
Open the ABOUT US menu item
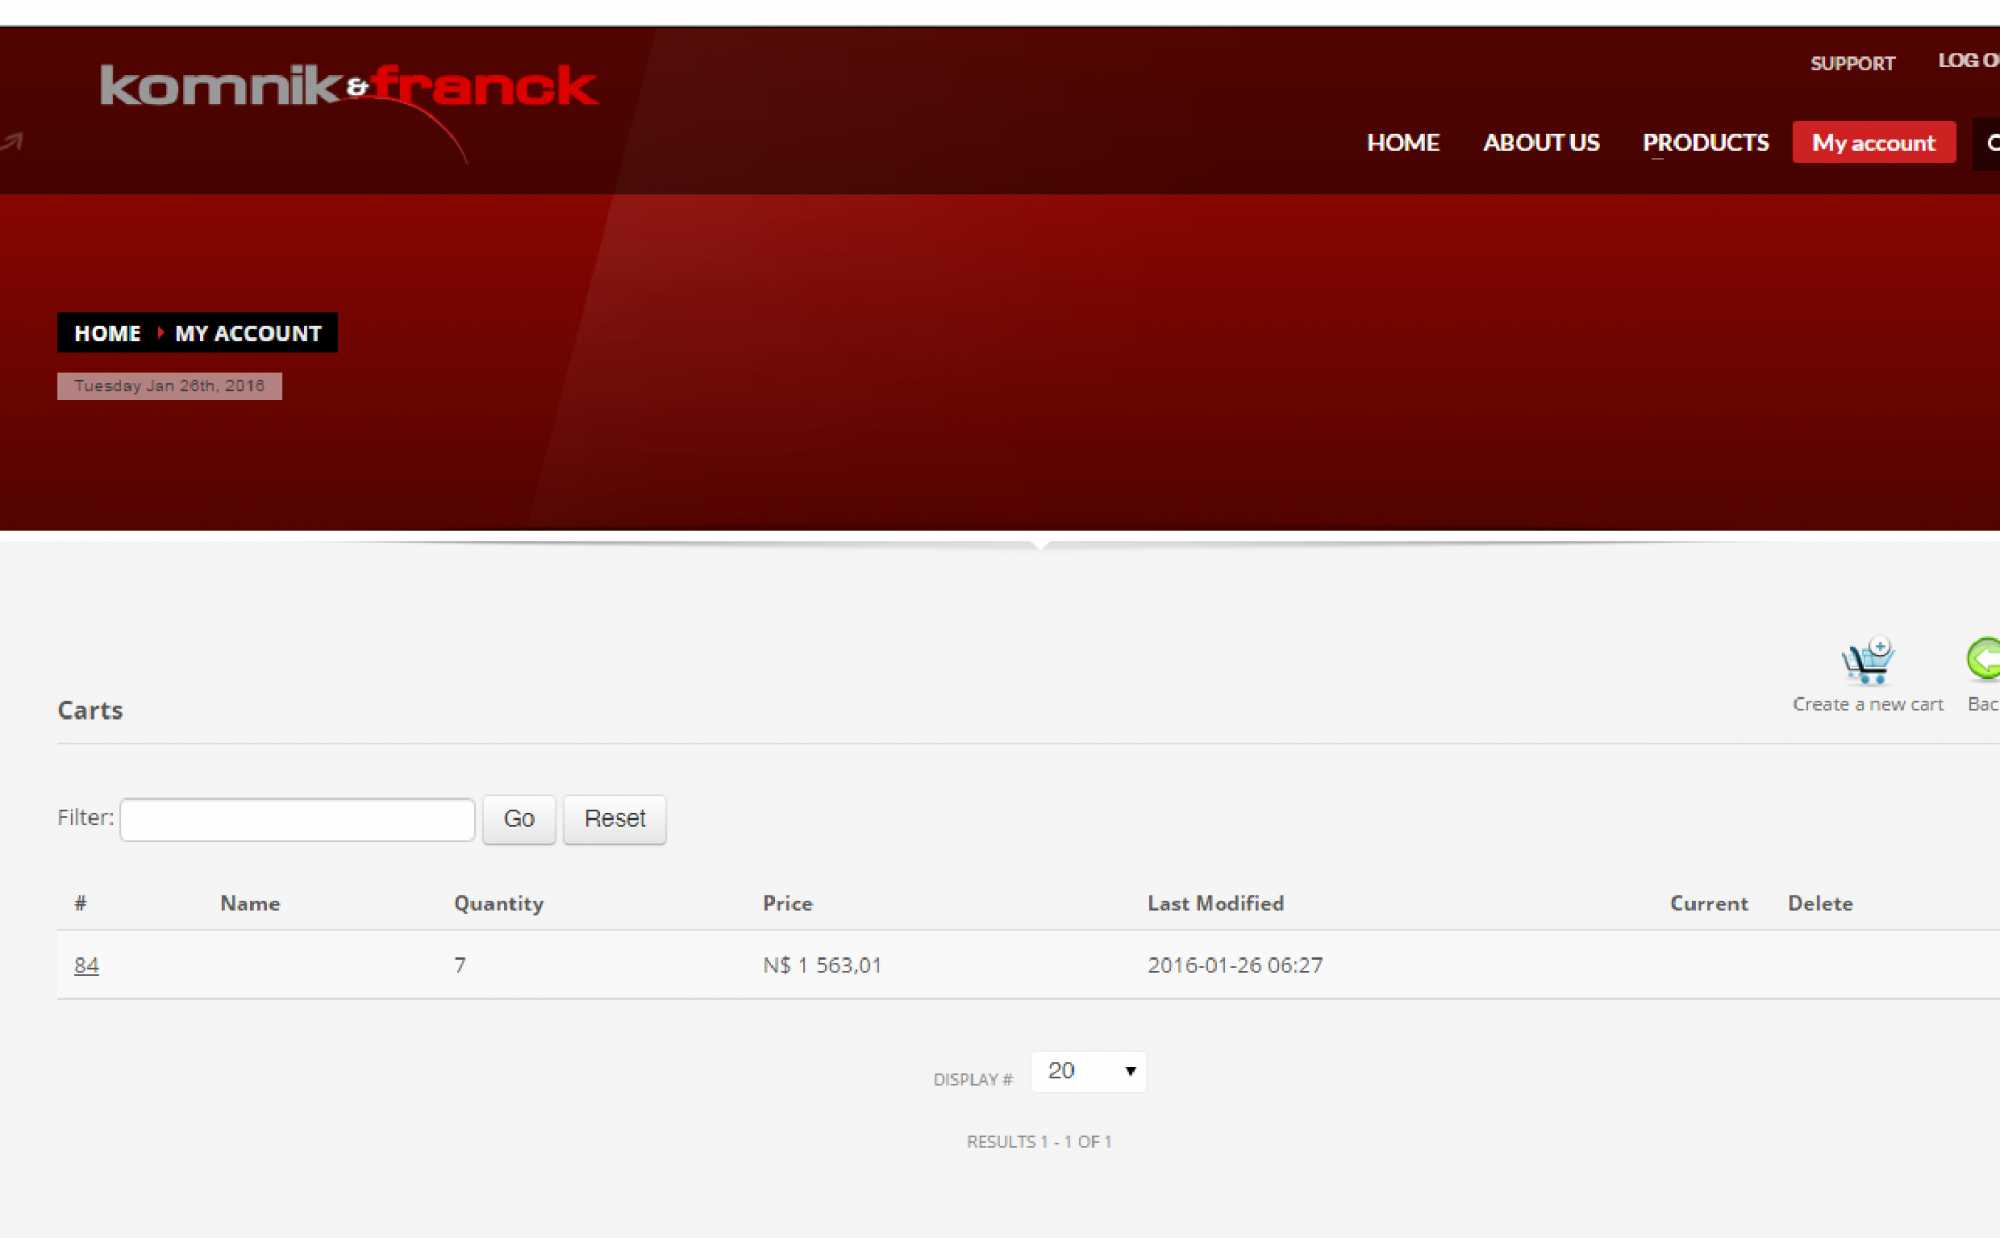click(1540, 143)
